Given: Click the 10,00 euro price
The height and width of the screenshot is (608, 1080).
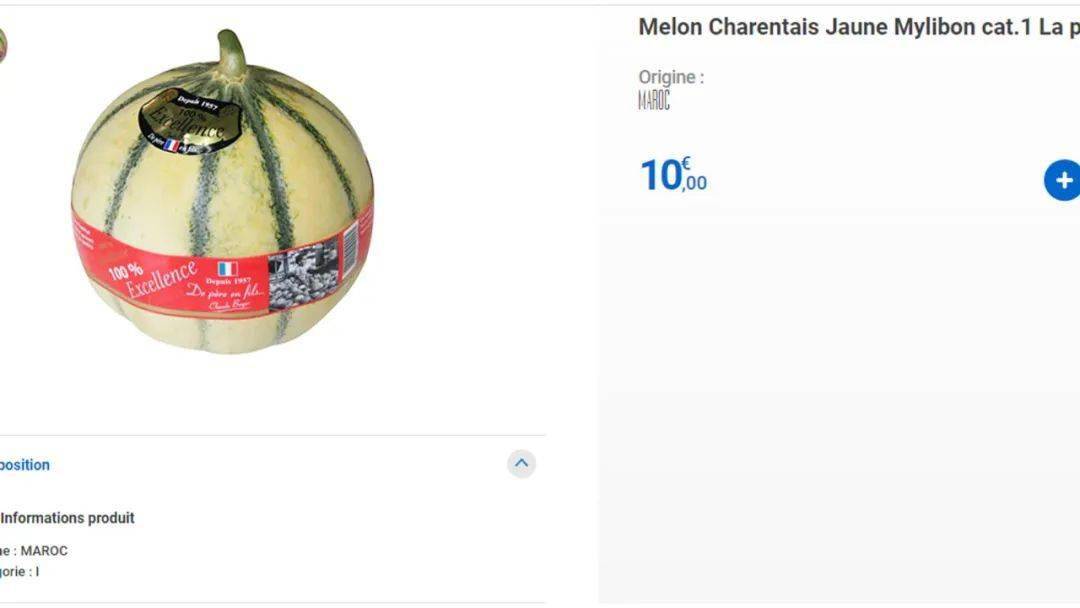Looking at the screenshot, I should [x=673, y=175].
